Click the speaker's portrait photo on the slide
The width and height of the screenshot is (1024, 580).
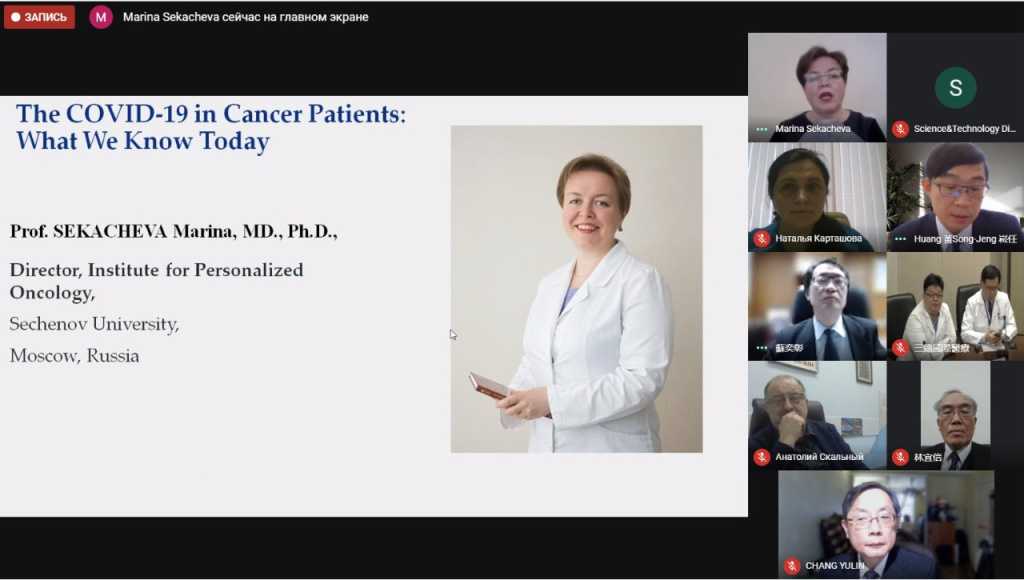(x=576, y=288)
